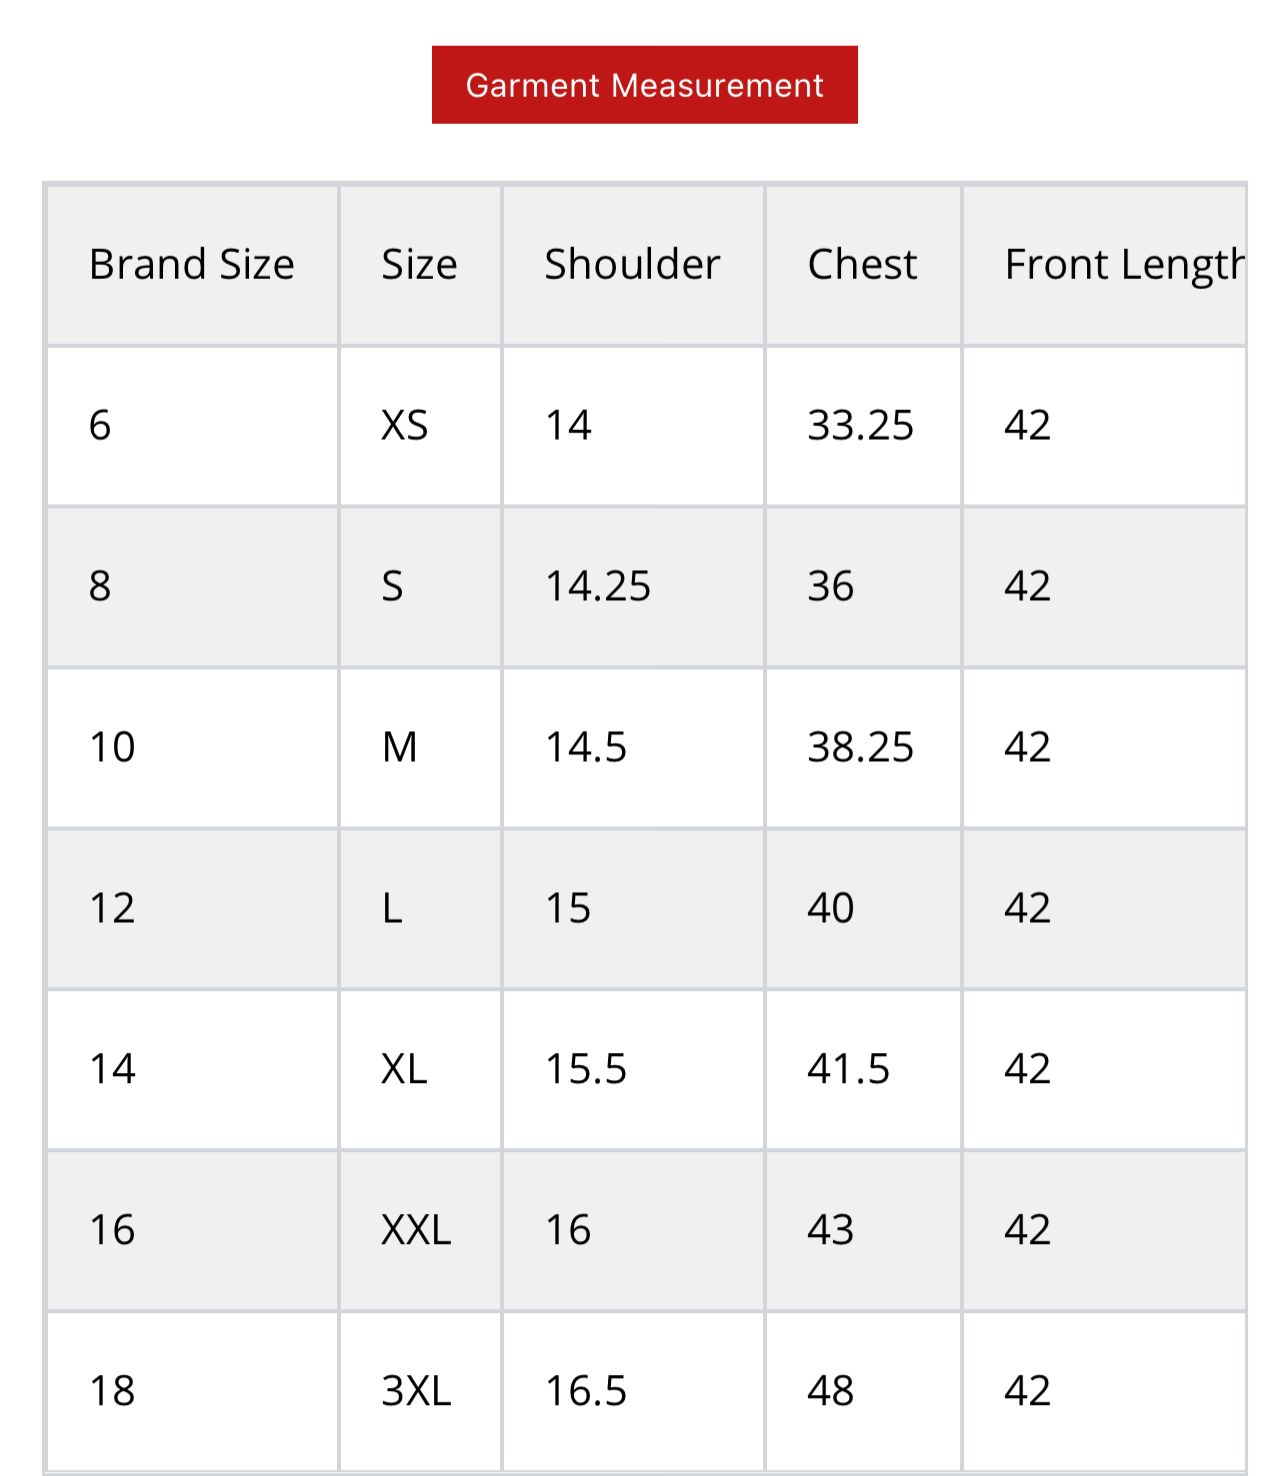Viewport: 1275px width, 1476px height.
Task: Select the XS size cell
Action: point(405,426)
